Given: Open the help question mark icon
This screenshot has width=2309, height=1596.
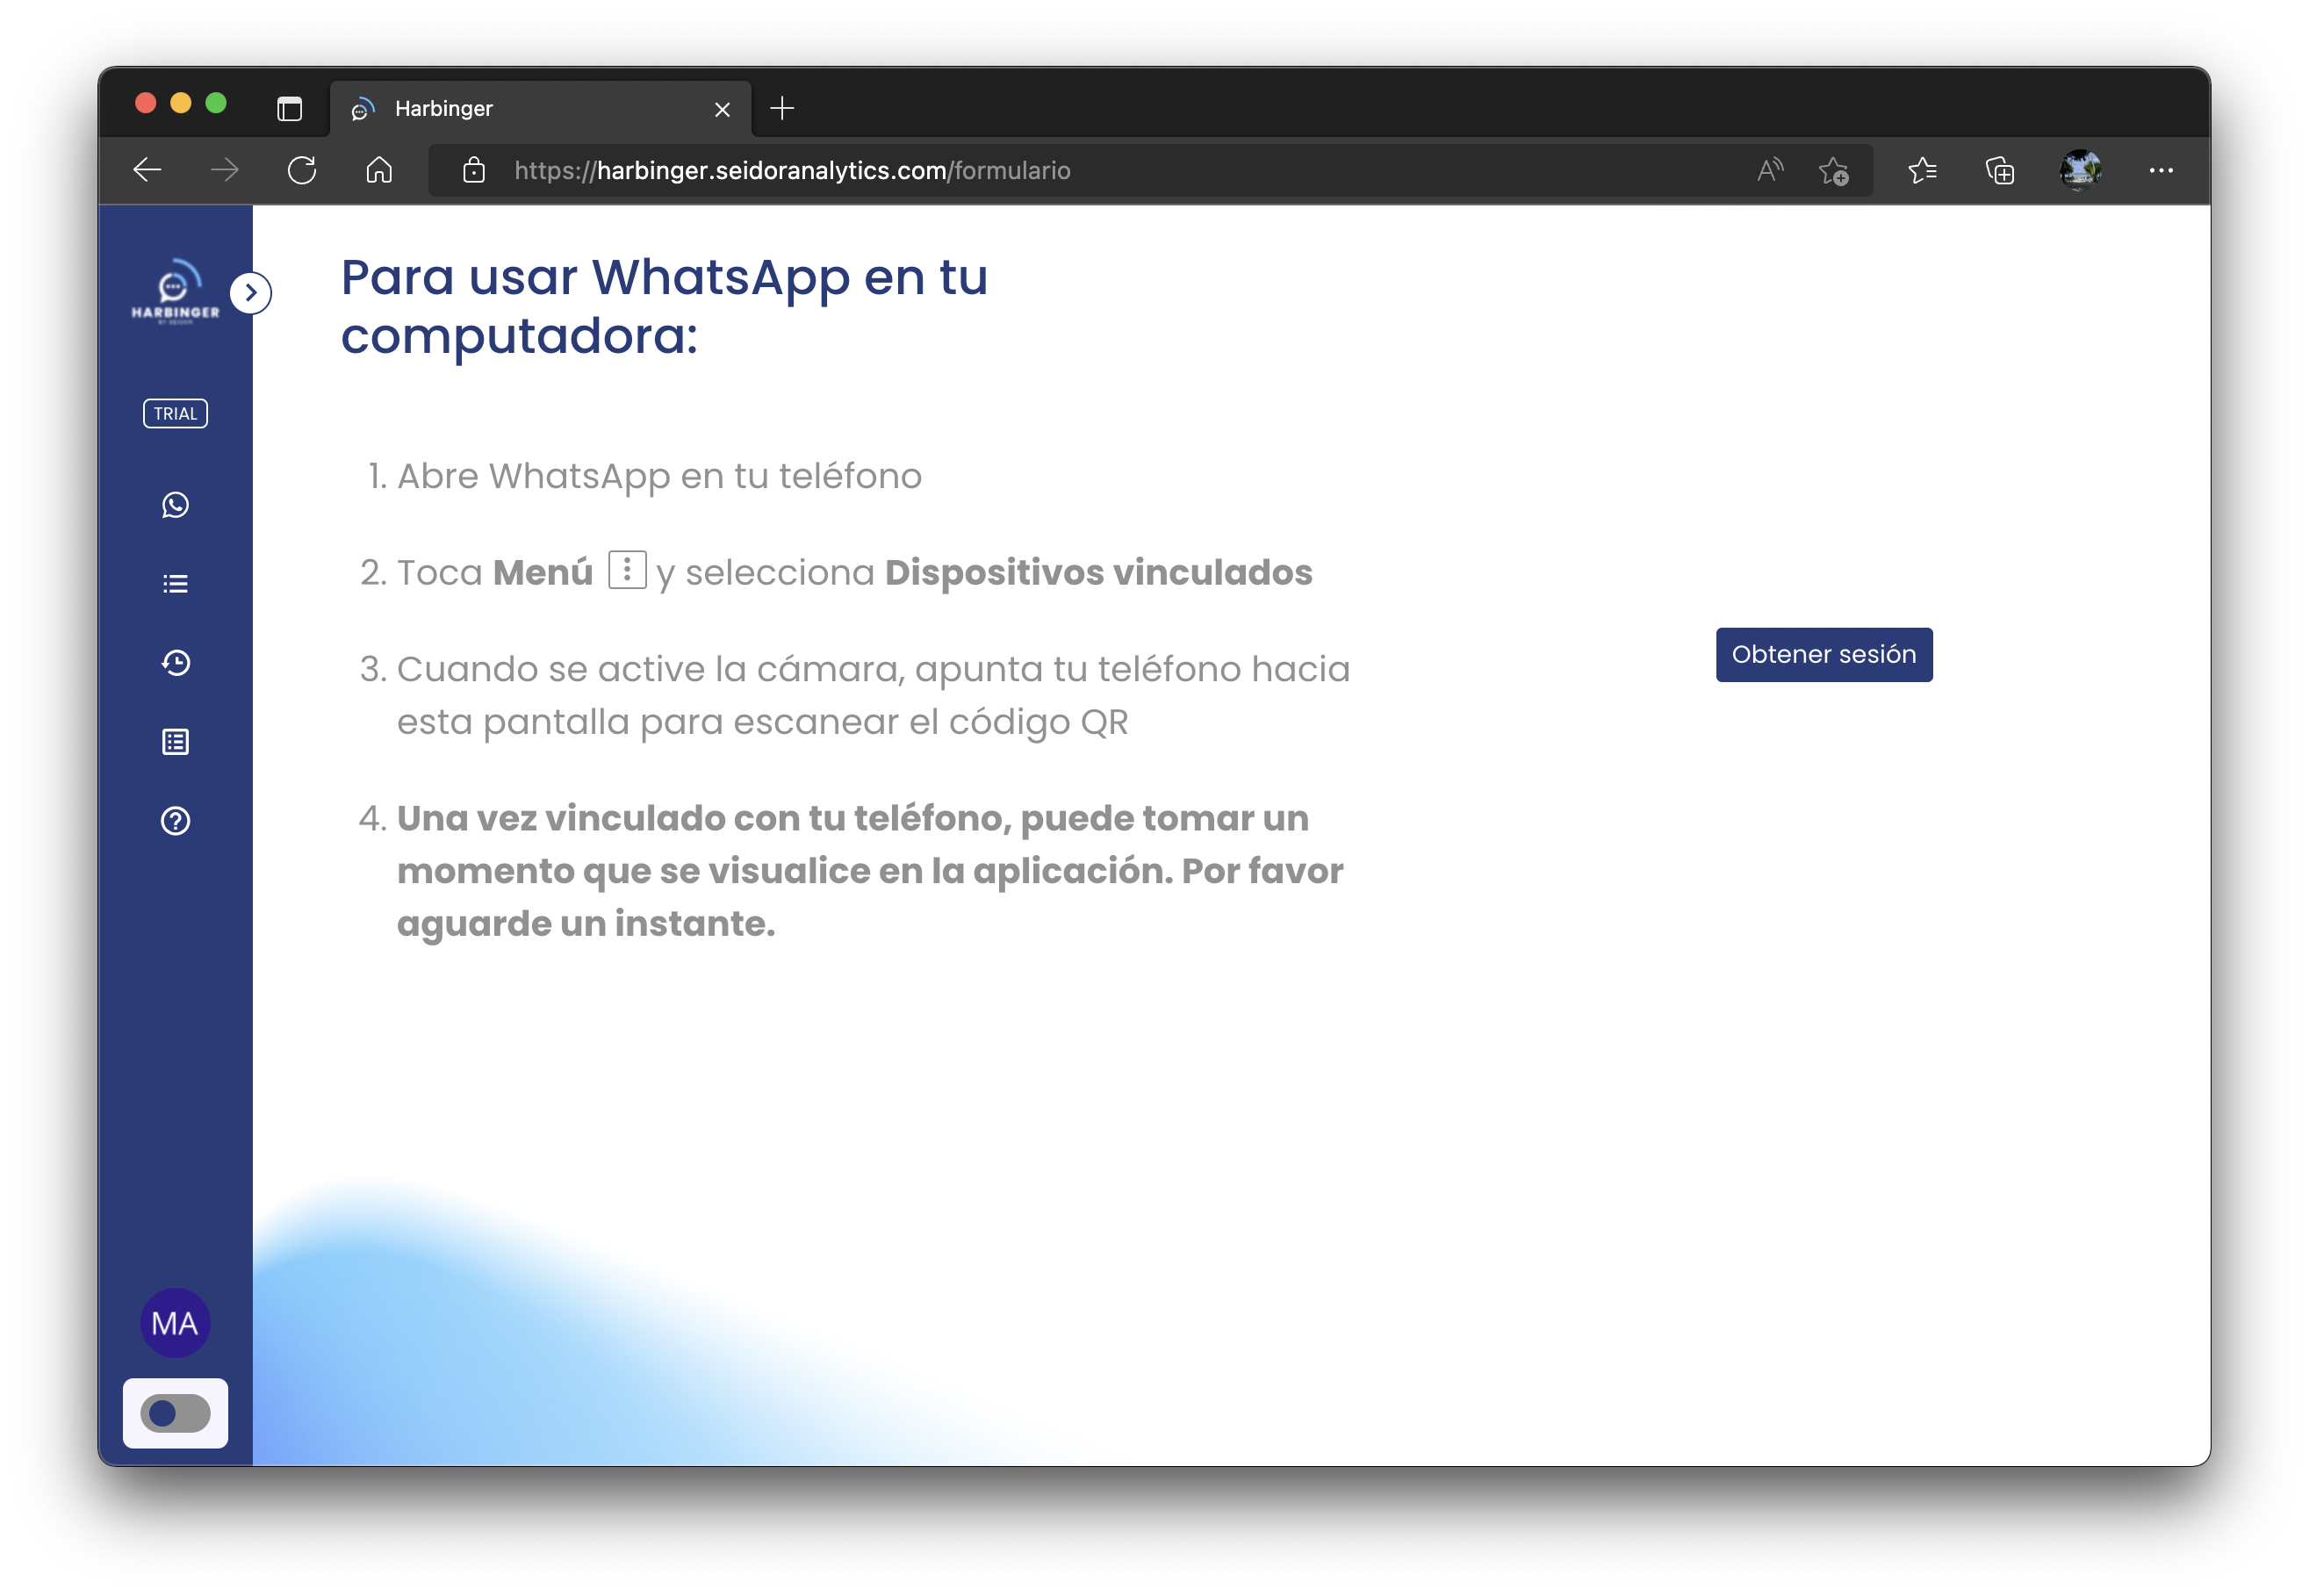Looking at the screenshot, I should [175, 821].
